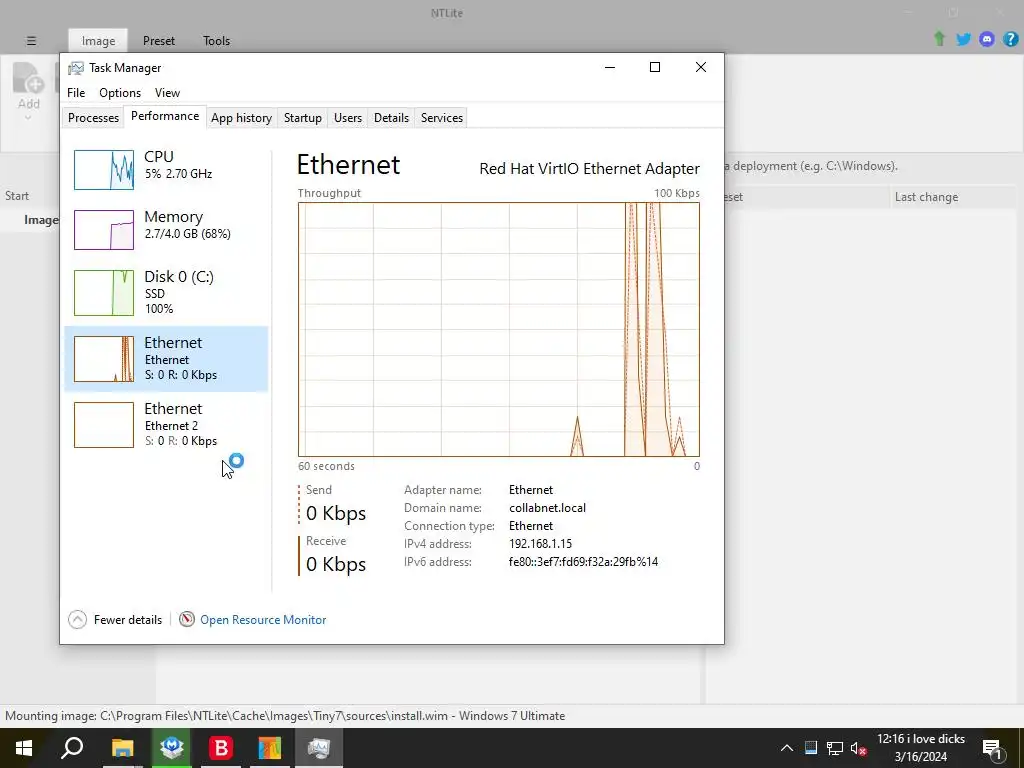Open colorful bars app in taskbar
Image resolution: width=1024 pixels, height=768 pixels.
tap(270, 748)
